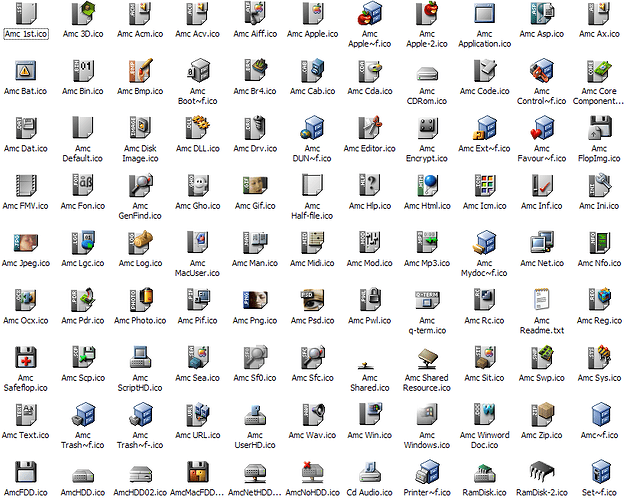Select the Amc Encrypt.ico icon
The width and height of the screenshot is (627, 500).
(427, 128)
